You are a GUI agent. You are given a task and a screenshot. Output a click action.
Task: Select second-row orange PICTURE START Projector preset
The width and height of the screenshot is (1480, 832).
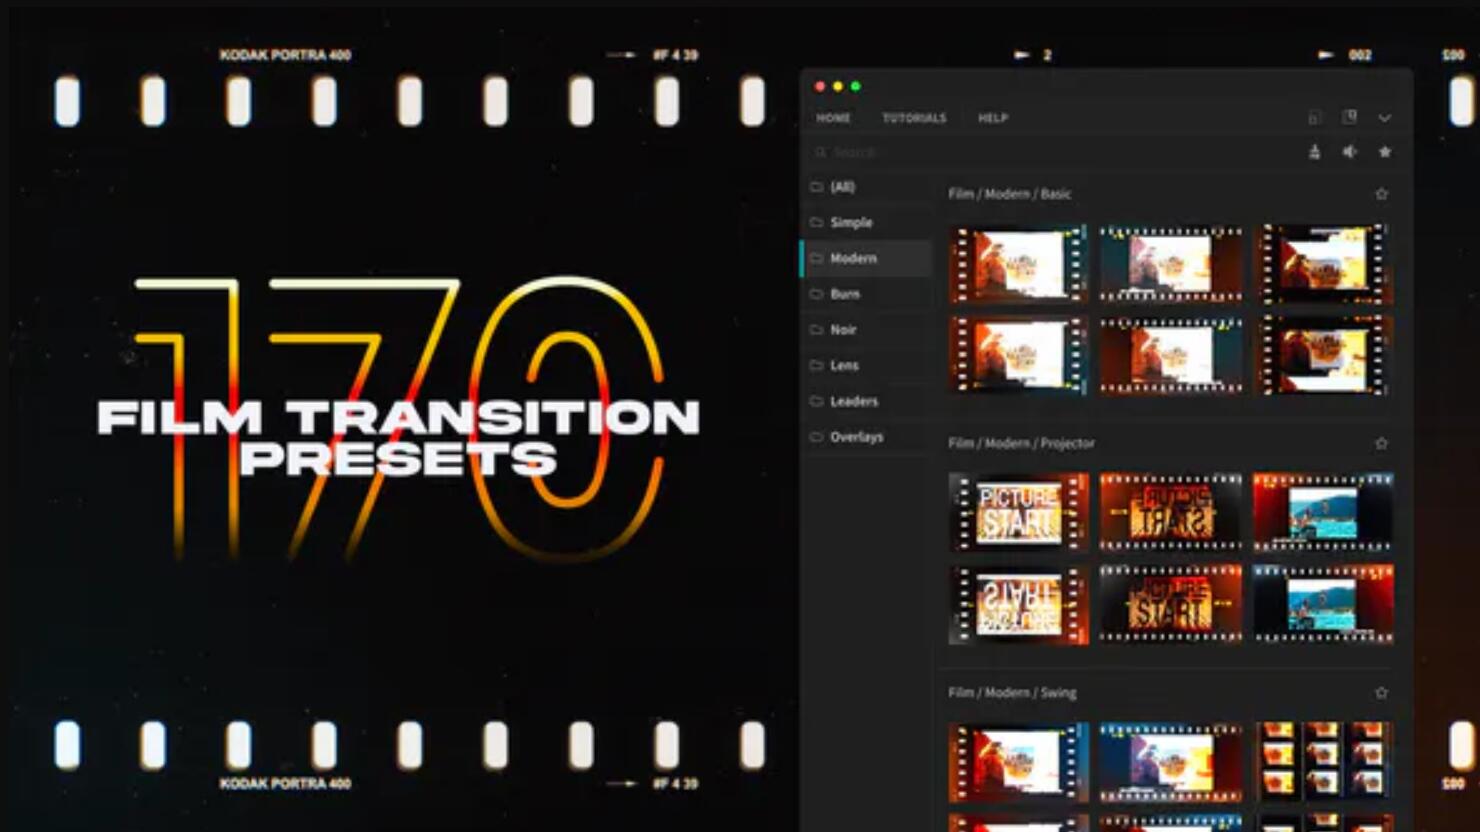[1171, 604]
